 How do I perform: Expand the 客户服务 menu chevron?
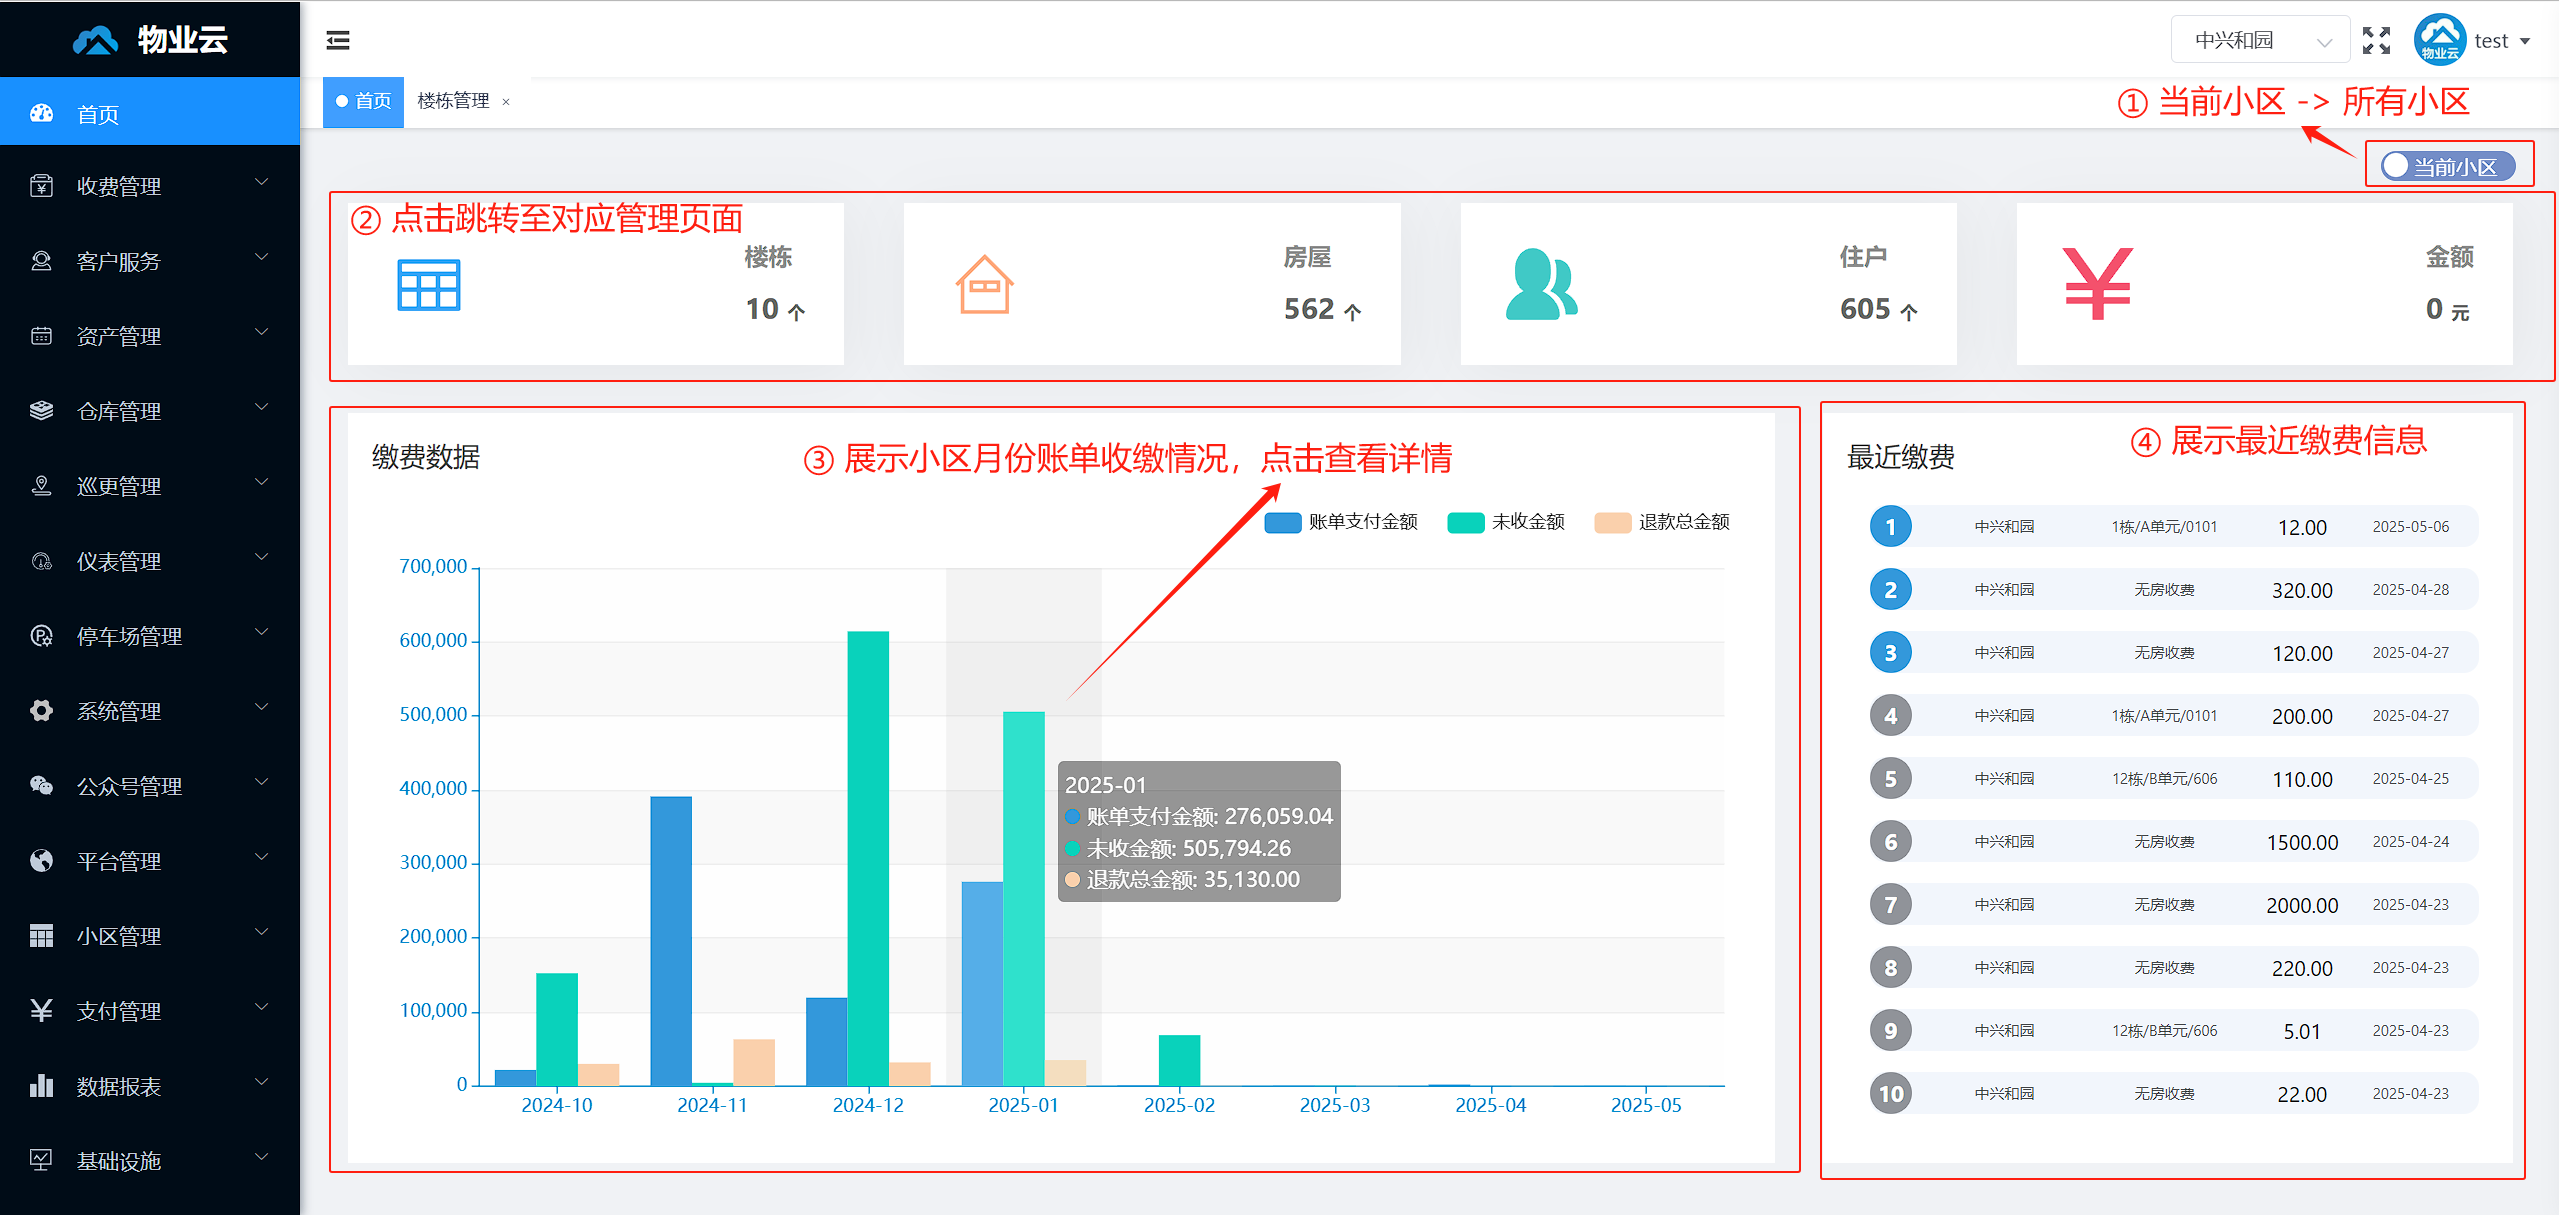pyautogui.click(x=262, y=257)
